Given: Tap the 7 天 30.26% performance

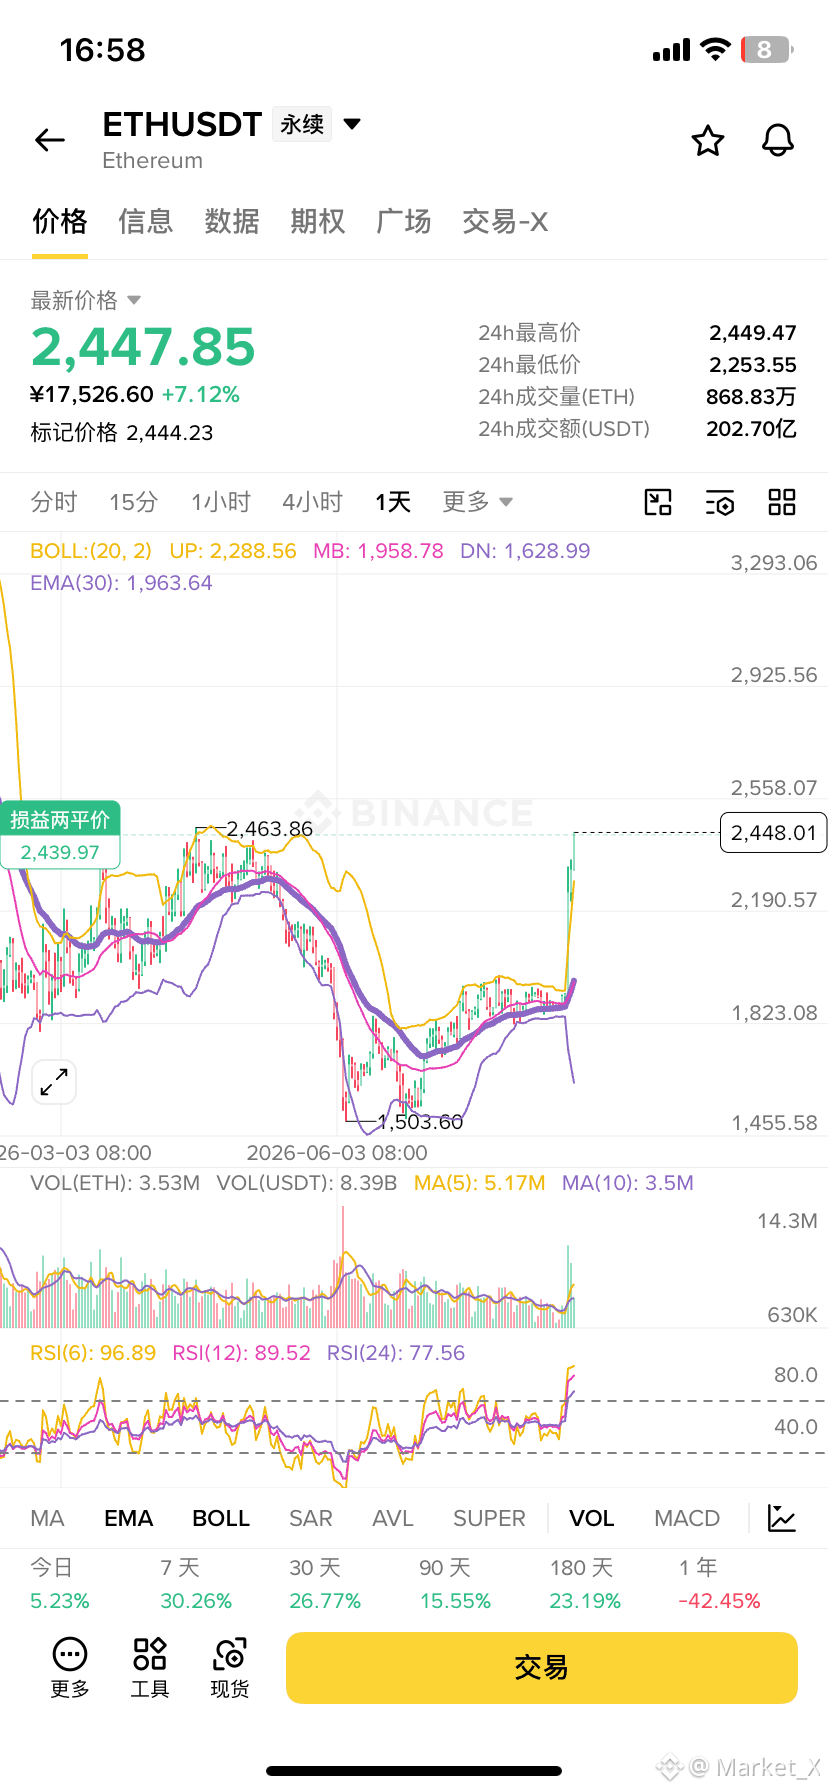Looking at the screenshot, I should 196,1584.
